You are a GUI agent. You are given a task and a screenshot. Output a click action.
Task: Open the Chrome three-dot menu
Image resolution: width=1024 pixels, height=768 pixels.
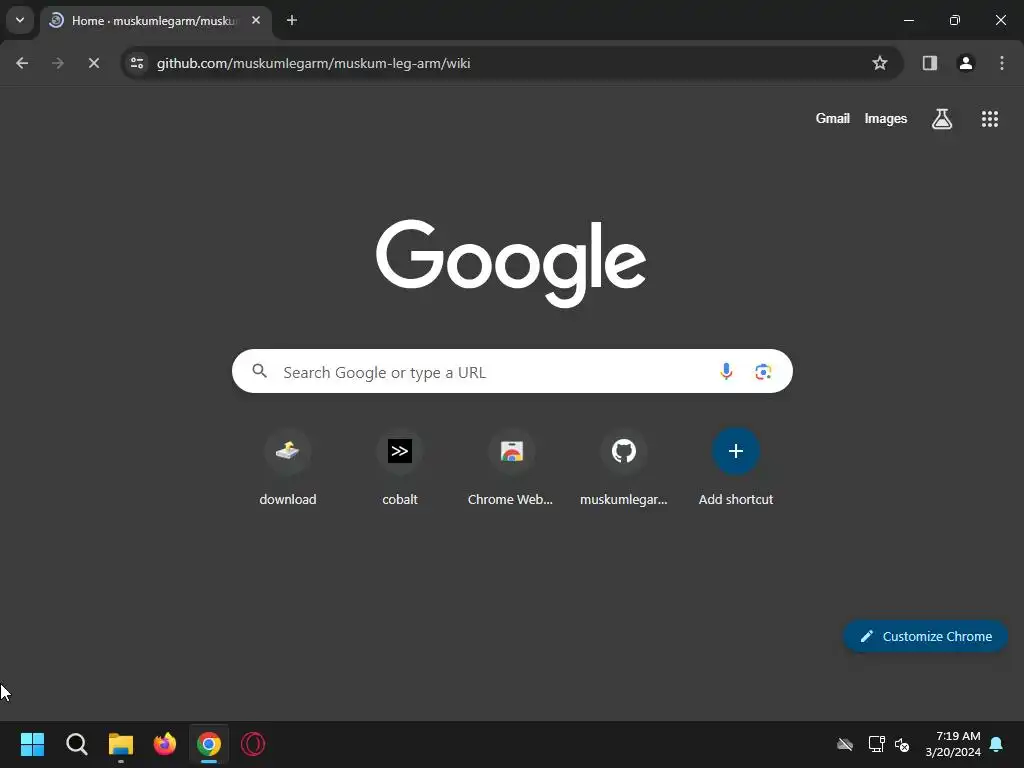pyautogui.click(x=1002, y=63)
